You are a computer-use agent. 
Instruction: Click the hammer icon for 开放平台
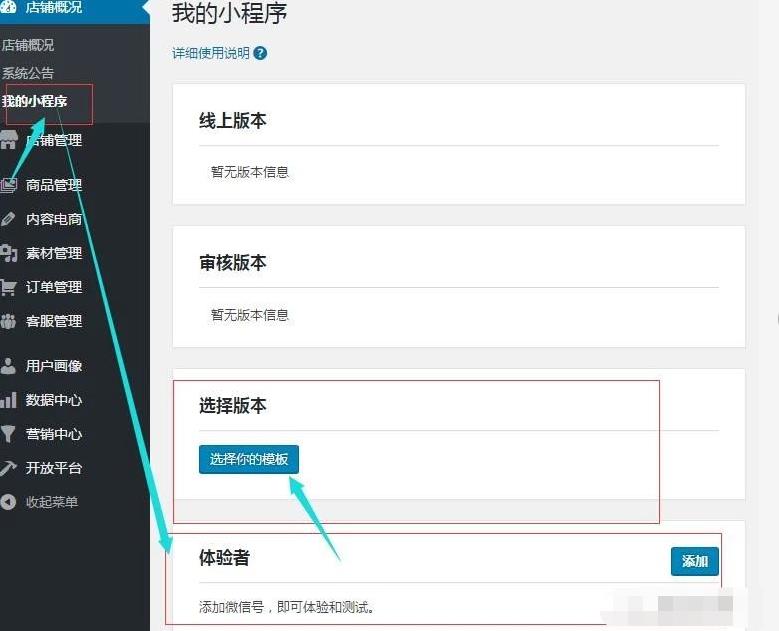pos(9,468)
